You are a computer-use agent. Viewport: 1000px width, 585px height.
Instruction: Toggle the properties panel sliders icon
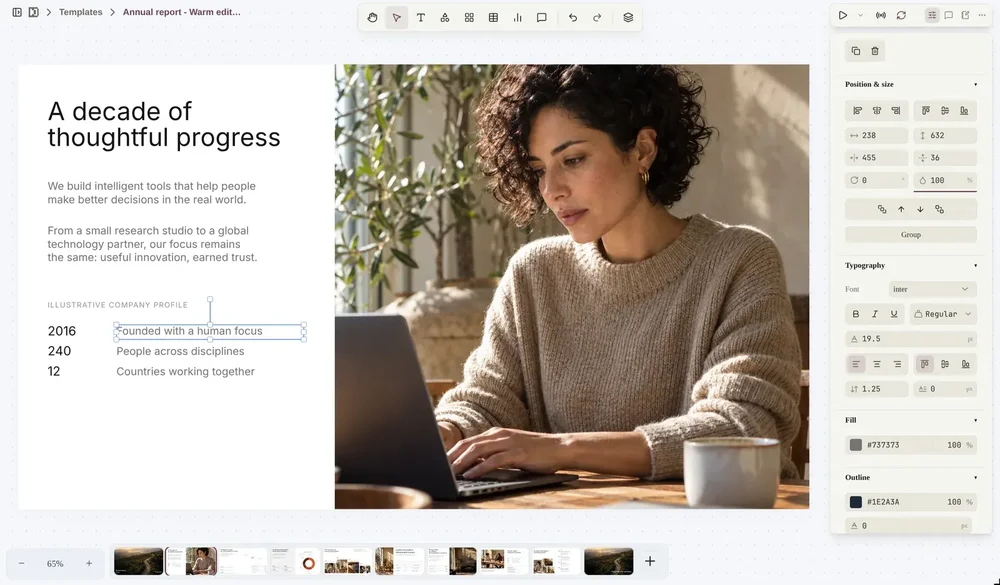[x=932, y=15]
